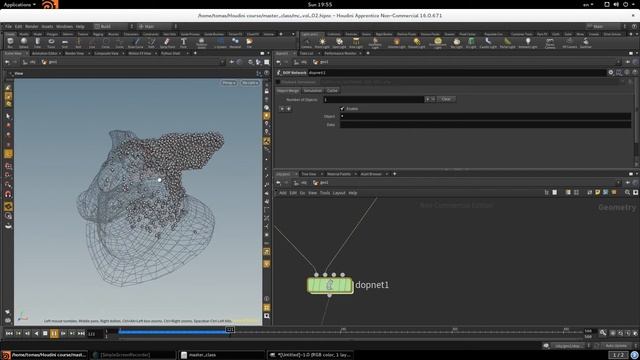Click the parameter gear settings icon
640x360 pixels.
(611, 72)
